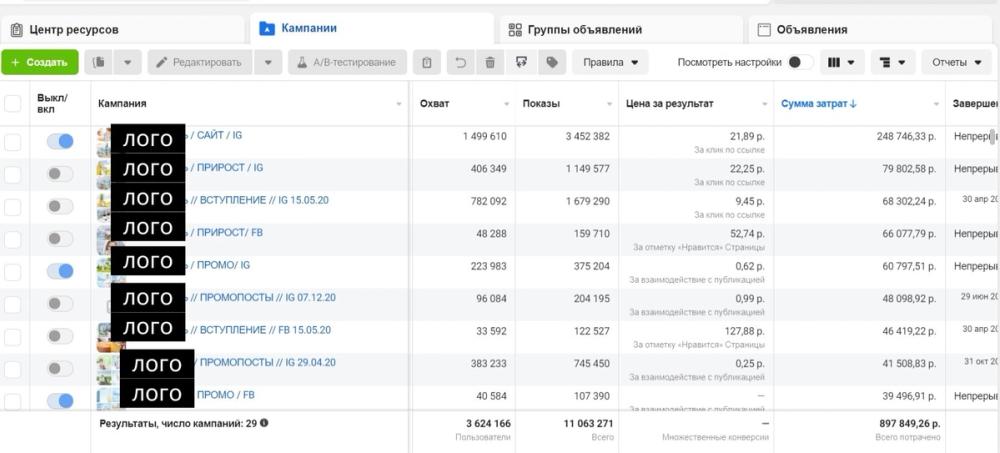Screen dimensions: 1000x453
Task: Check the box for САЙТ / IG row
Action: point(13,142)
